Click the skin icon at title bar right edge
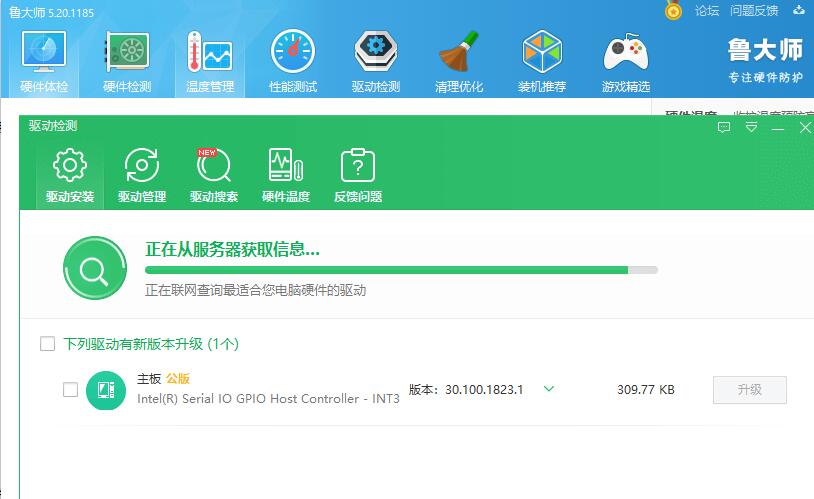This screenshot has width=814, height=499. [x=799, y=10]
